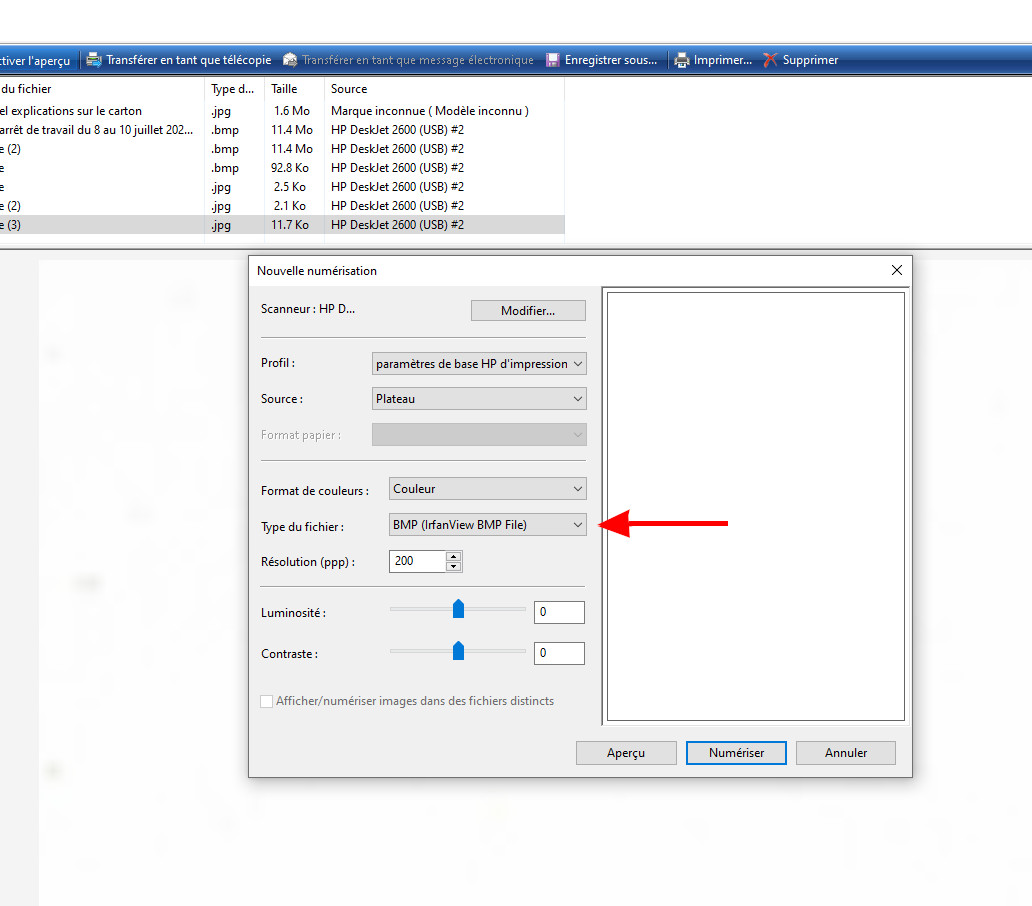
Task: Check Afficher/numériser images dans des fichiers distincts
Action: tap(267, 701)
